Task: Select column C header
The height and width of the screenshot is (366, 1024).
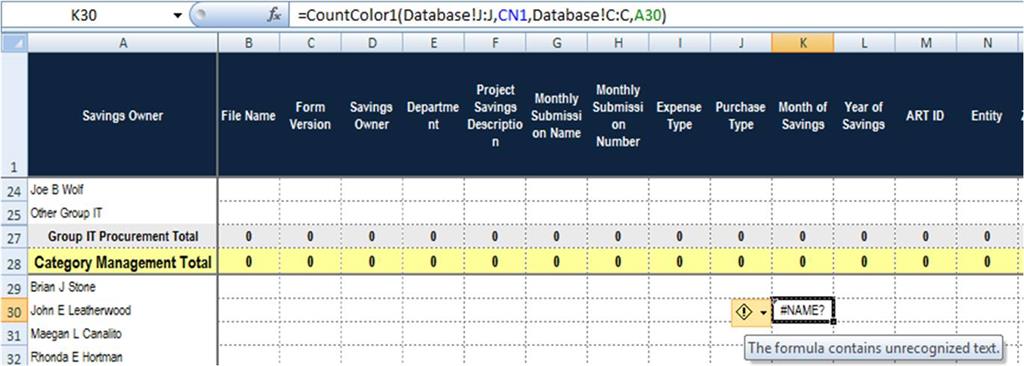Action: tap(310, 42)
